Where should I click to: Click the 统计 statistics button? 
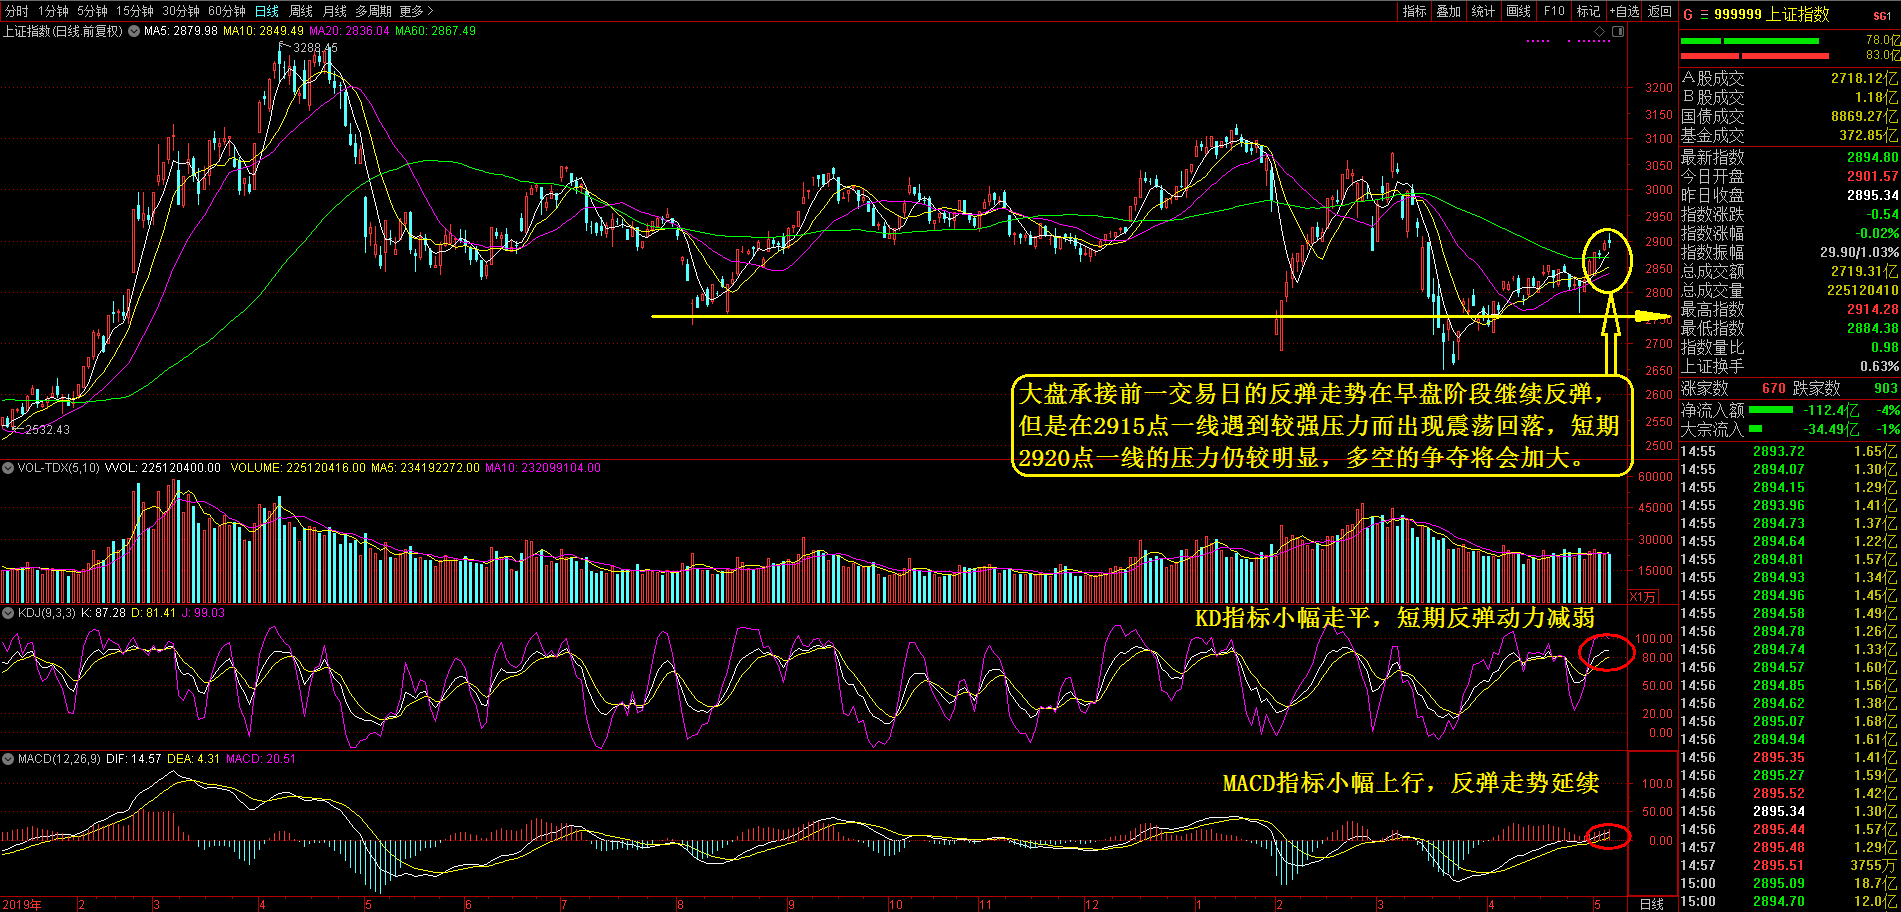[x=1484, y=11]
